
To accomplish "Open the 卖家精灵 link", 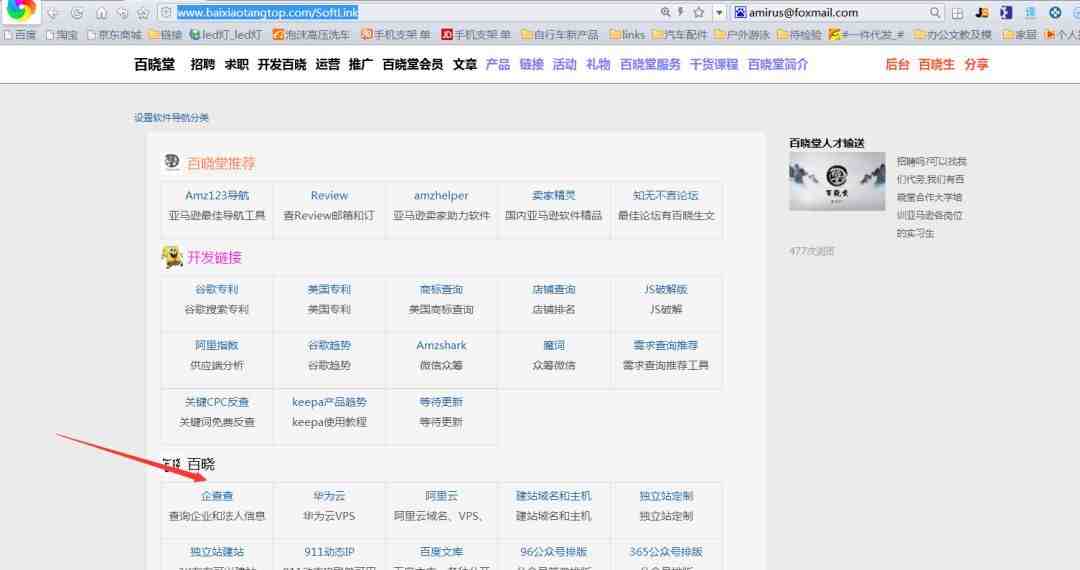I will (554, 196).
